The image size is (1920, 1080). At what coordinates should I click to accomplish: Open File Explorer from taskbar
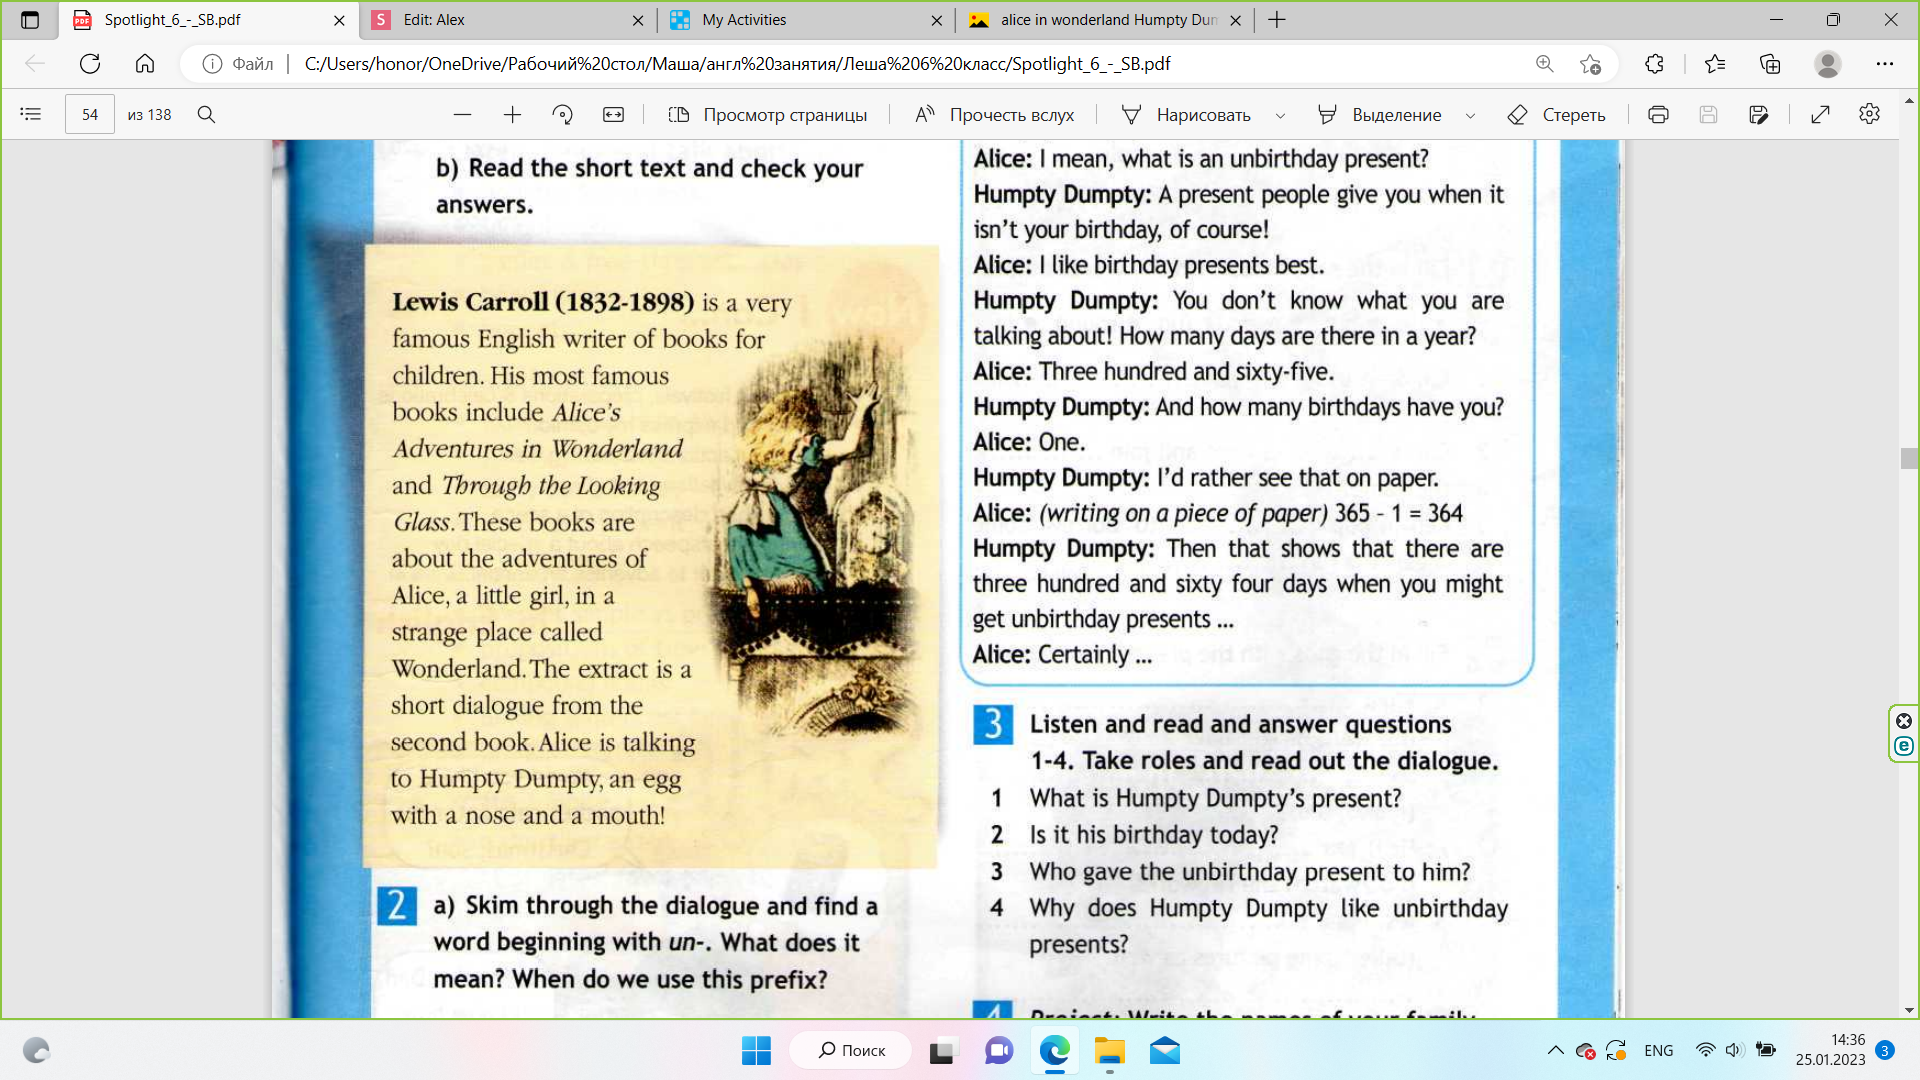tap(1109, 1051)
